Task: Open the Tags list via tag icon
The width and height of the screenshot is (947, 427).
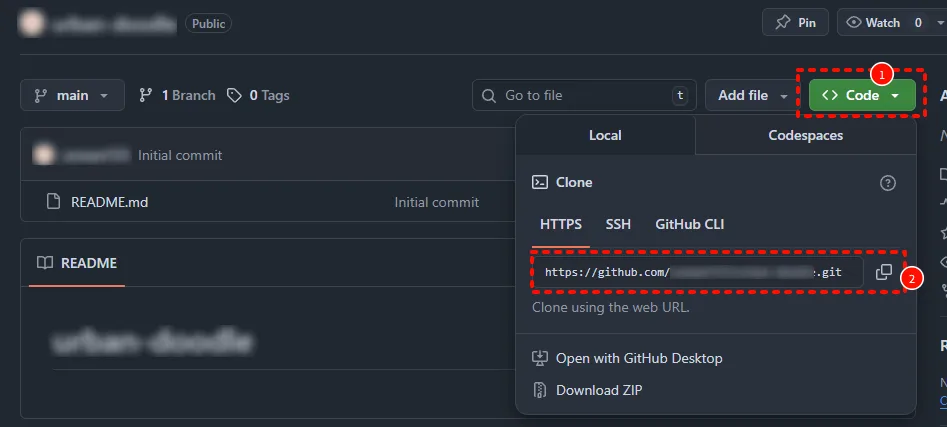Action: (235, 96)
